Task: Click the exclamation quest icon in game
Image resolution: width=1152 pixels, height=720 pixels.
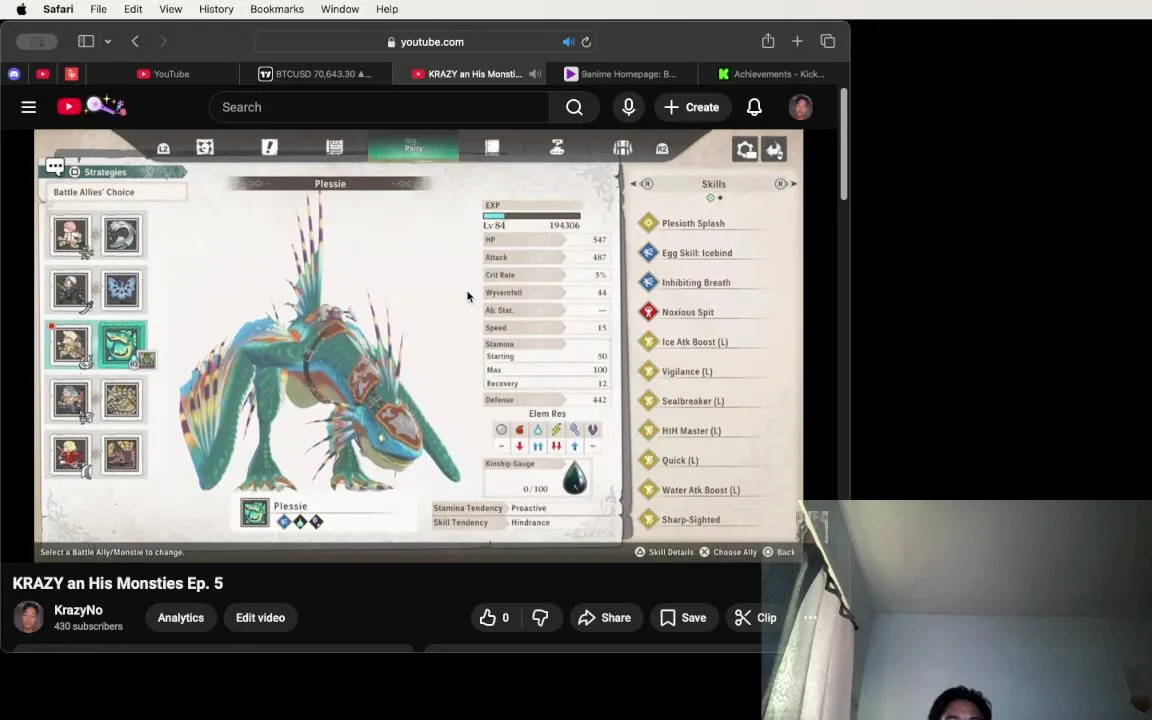Action: coord(270,147)
